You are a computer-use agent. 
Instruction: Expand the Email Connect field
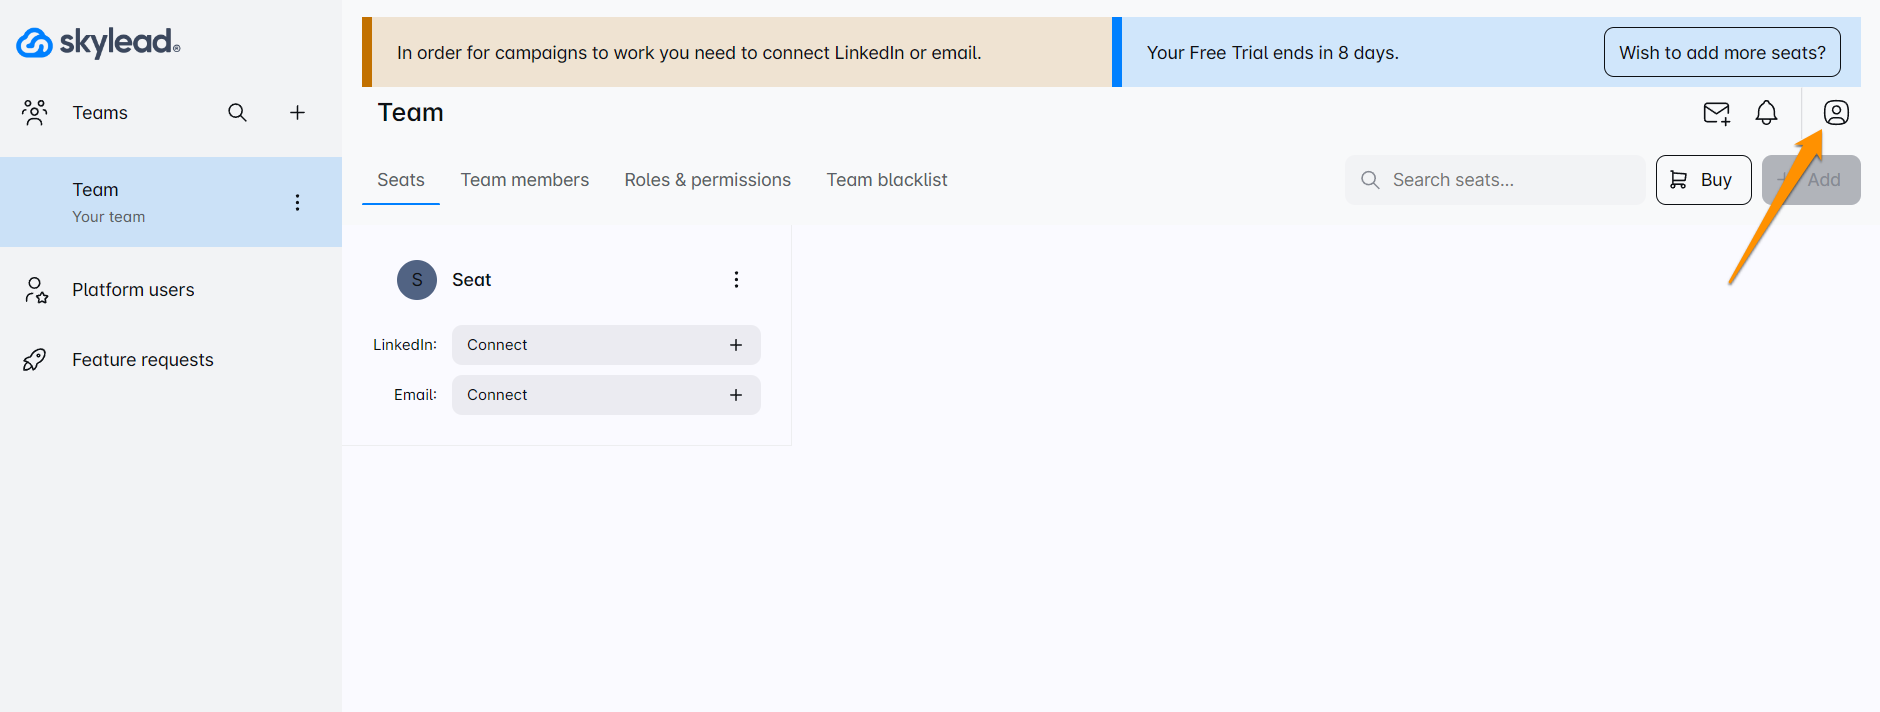(x=606, y=395)
